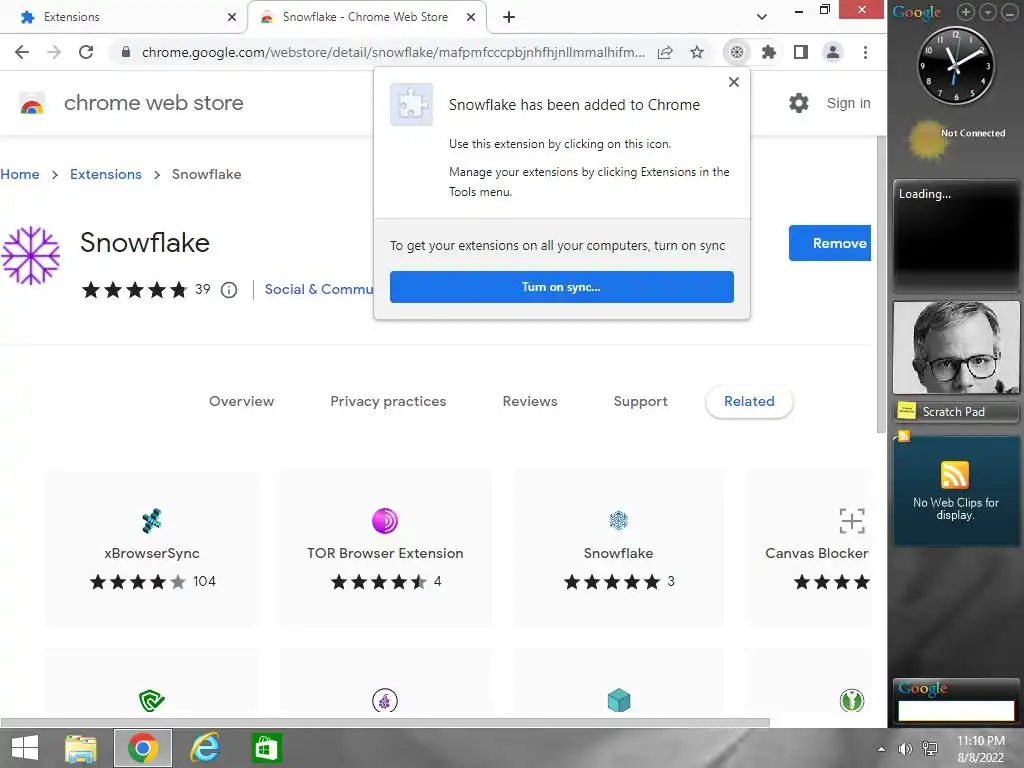Open a new browser tab

pyautogui.click(x=509, y=17)
